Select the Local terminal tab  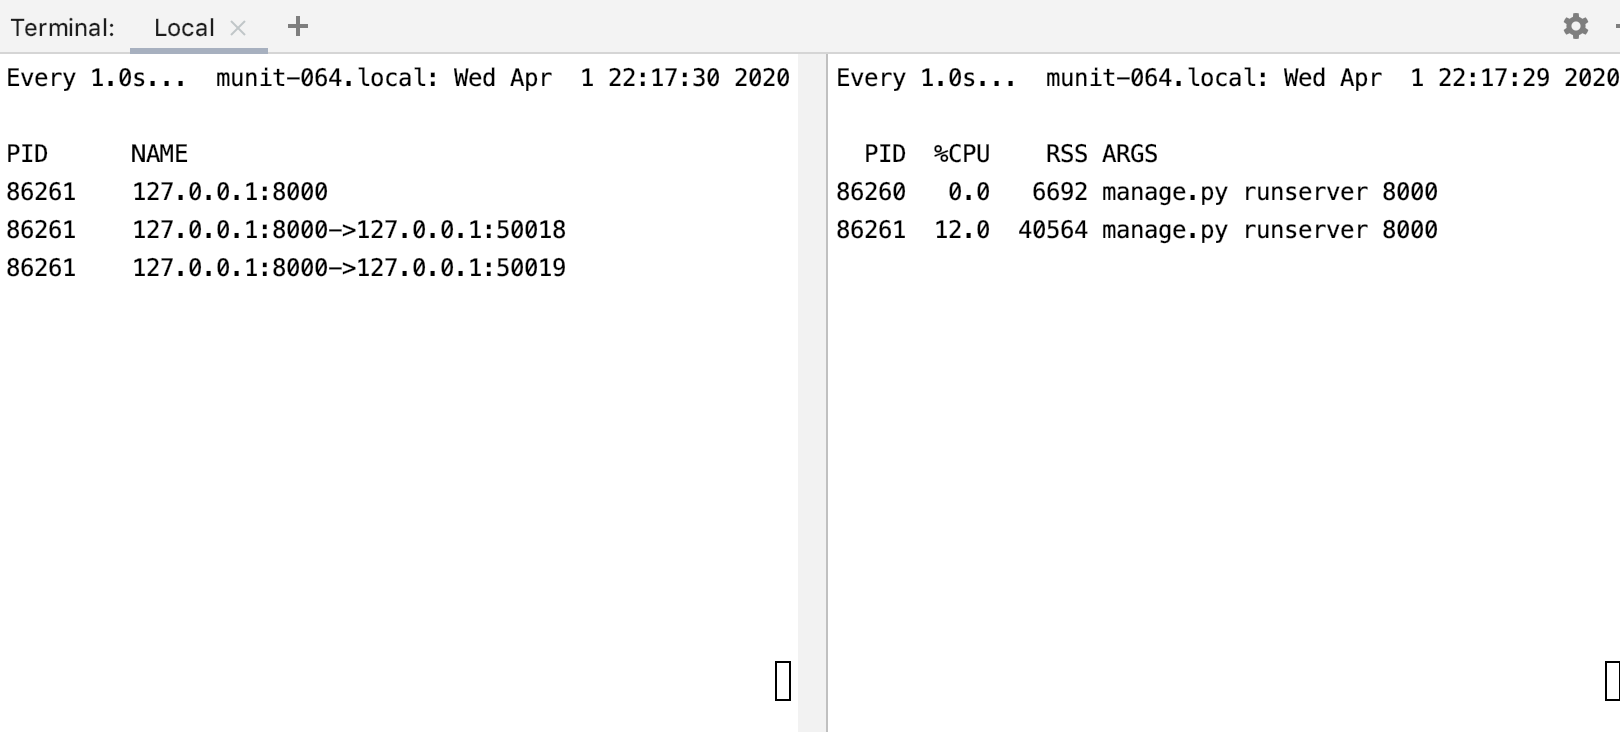[x=184, y=28]
